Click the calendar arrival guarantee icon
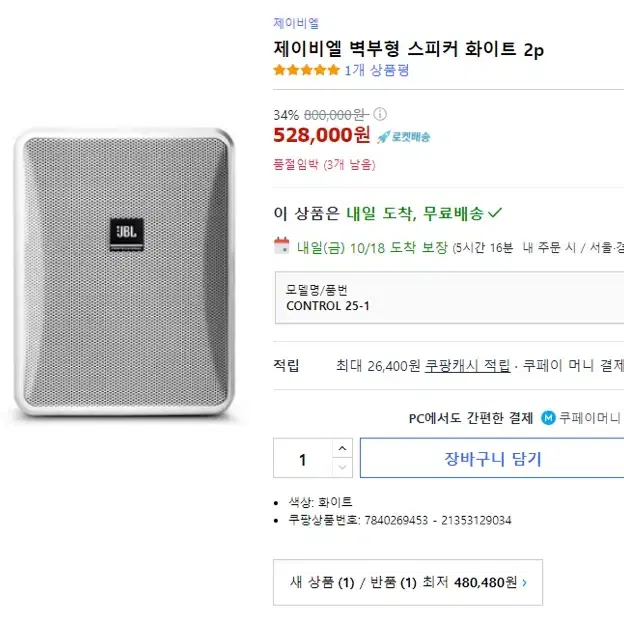624x624 pixels. pyautogui.click(x=282, y=245)
